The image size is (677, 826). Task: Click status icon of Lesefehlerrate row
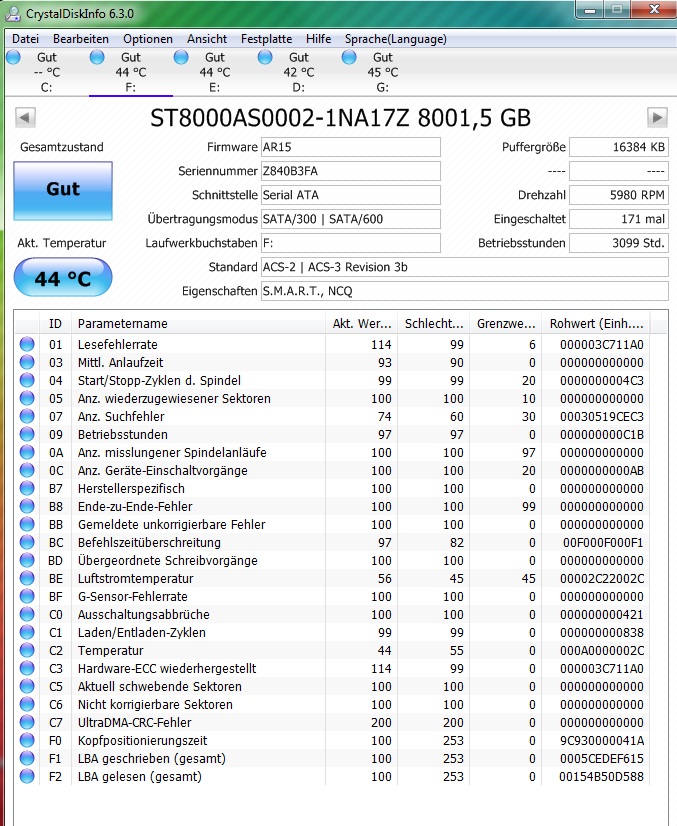27,345
